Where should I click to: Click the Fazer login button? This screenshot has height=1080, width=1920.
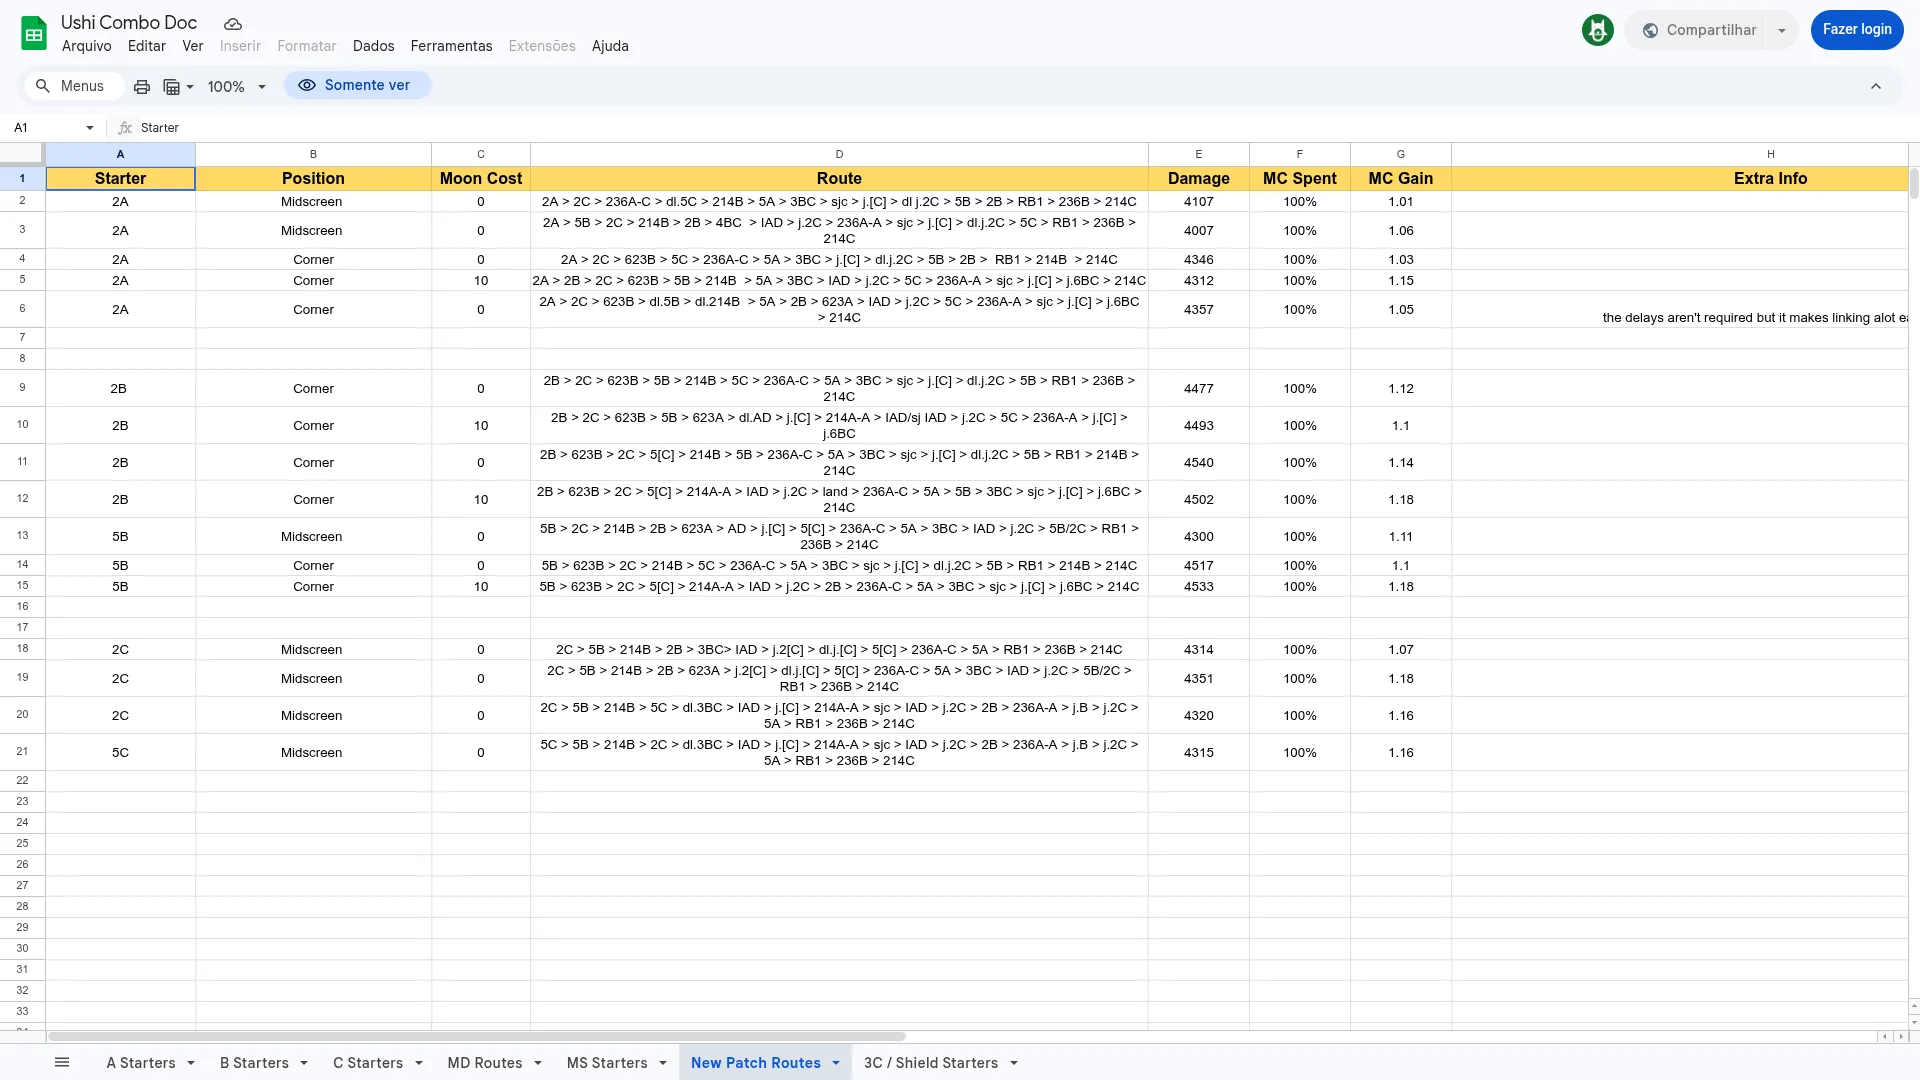pyautogui.click(x=1856, y=30)
